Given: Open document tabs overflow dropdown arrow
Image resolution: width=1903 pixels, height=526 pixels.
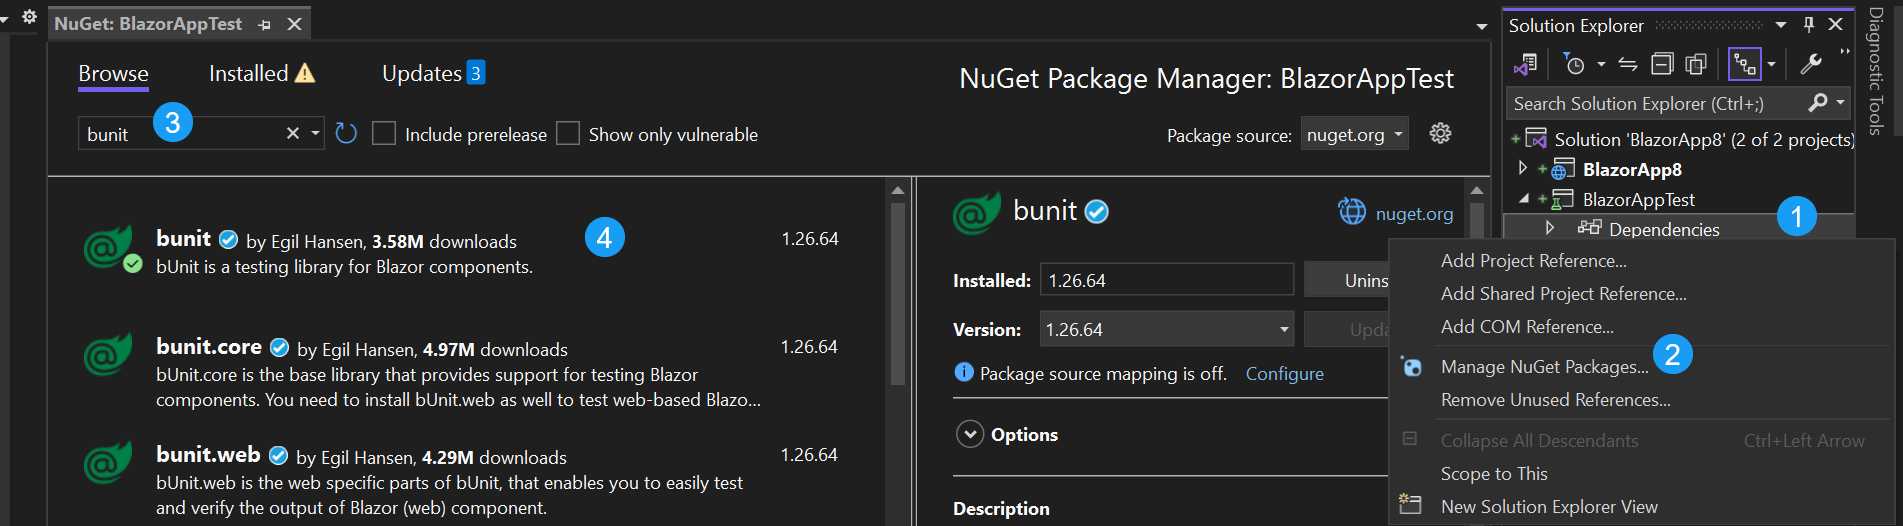Looking at the screenshot, I should pyautogui.click(x=1482, y=27).
